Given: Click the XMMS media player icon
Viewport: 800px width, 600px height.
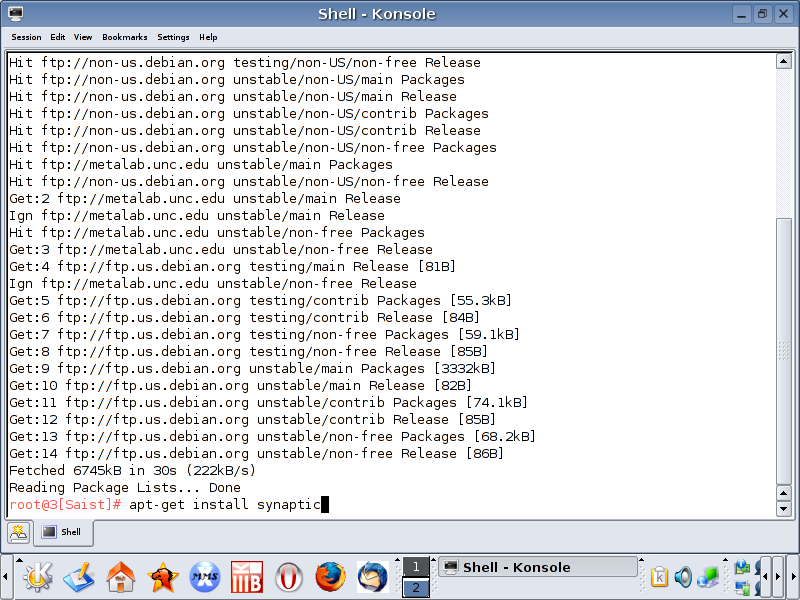Looking at the screenshot, I should [205, 577].
